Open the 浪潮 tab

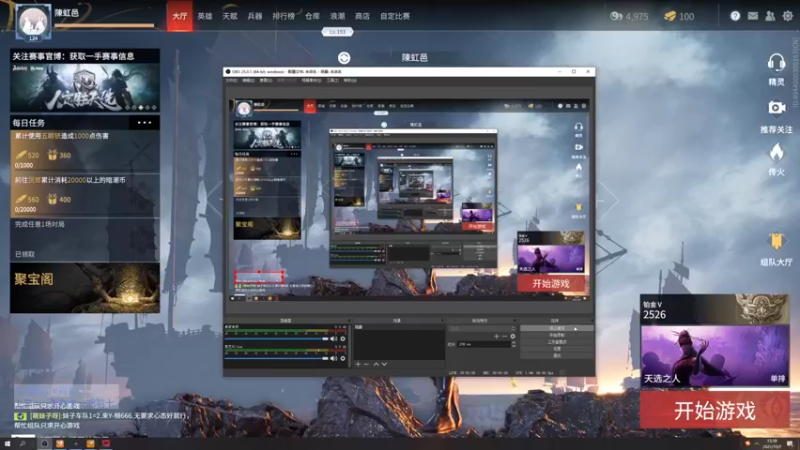coord(337,16)
